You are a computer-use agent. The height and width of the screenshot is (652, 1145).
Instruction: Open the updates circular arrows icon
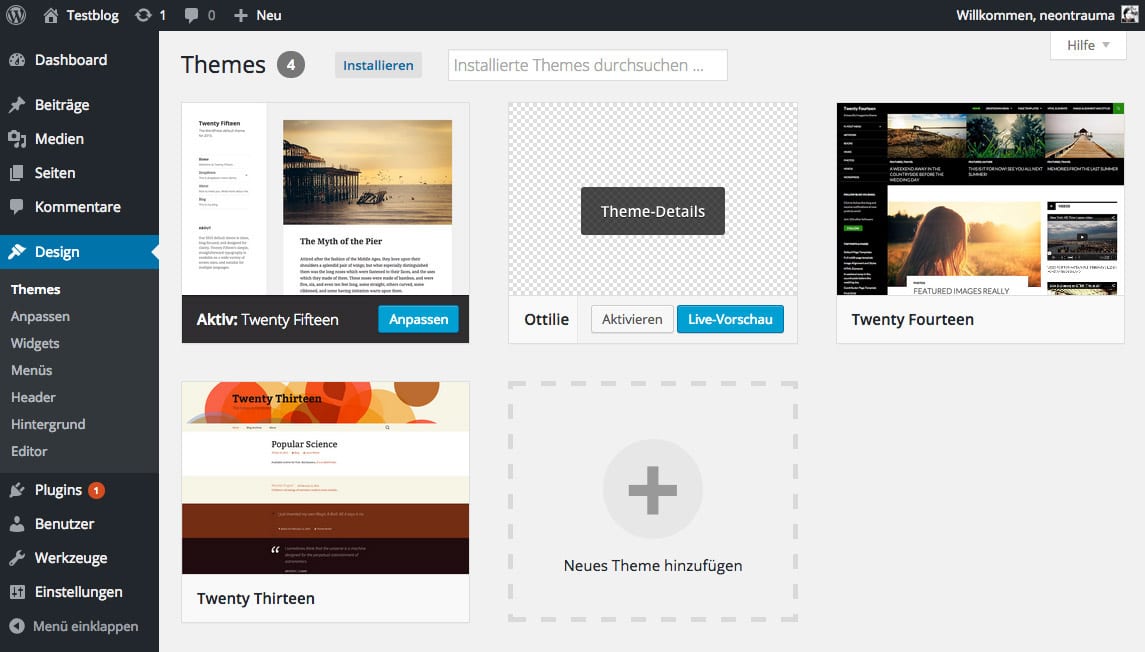[x=143, y=15]
